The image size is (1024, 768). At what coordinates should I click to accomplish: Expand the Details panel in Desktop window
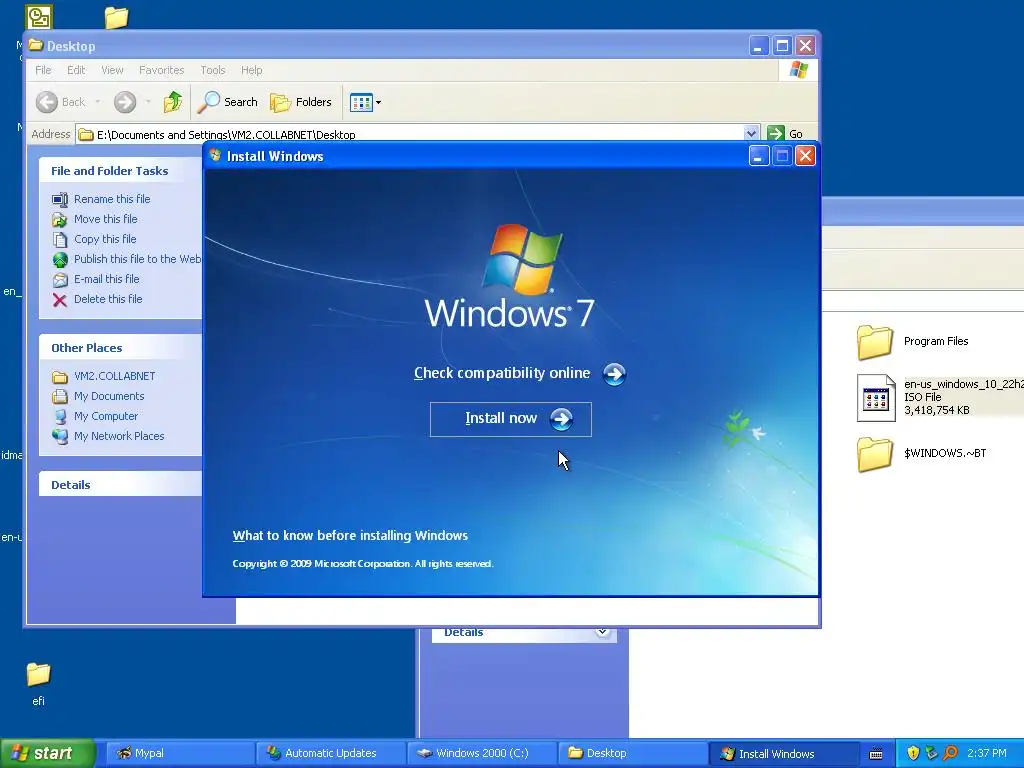[120, 485]
